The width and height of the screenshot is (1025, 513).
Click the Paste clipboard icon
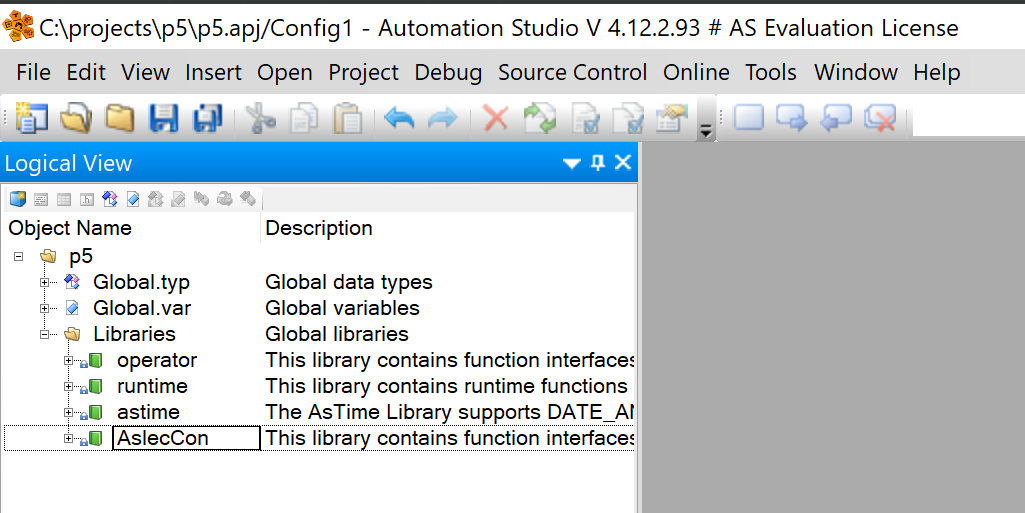[x=347, y=119]
